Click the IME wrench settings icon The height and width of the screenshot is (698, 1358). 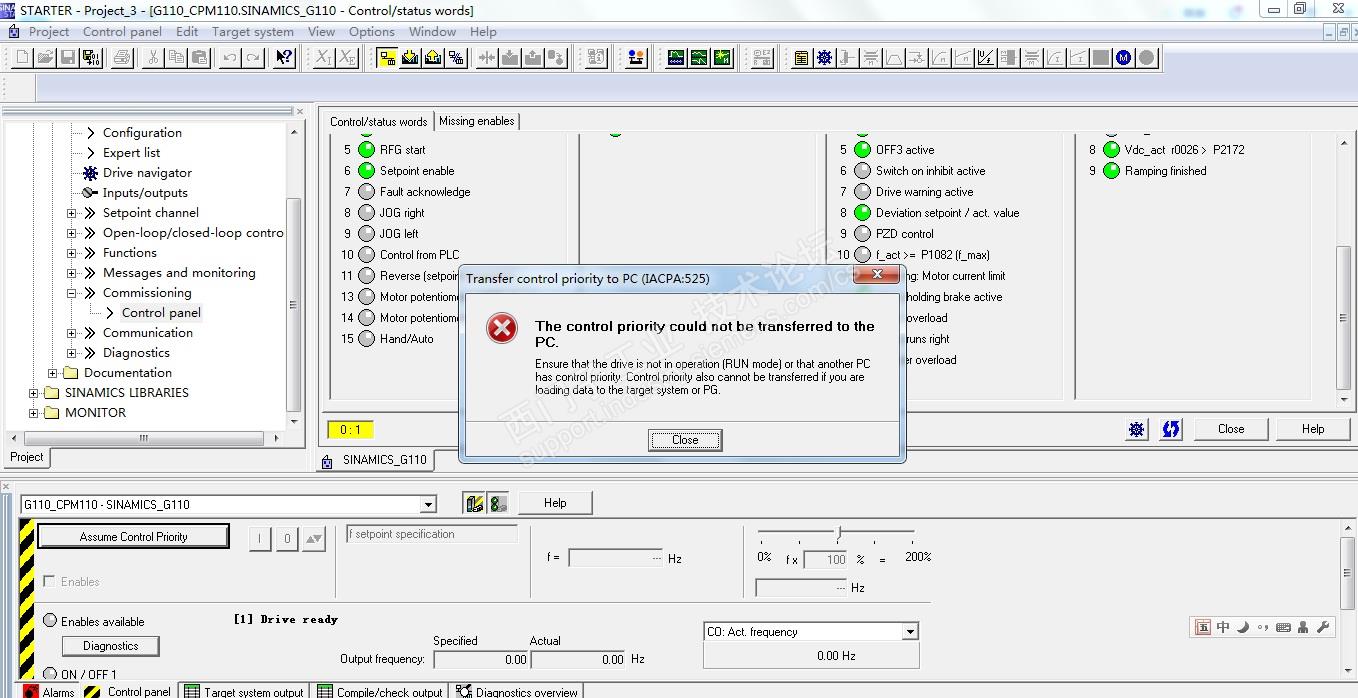[x=1322, y=627]
